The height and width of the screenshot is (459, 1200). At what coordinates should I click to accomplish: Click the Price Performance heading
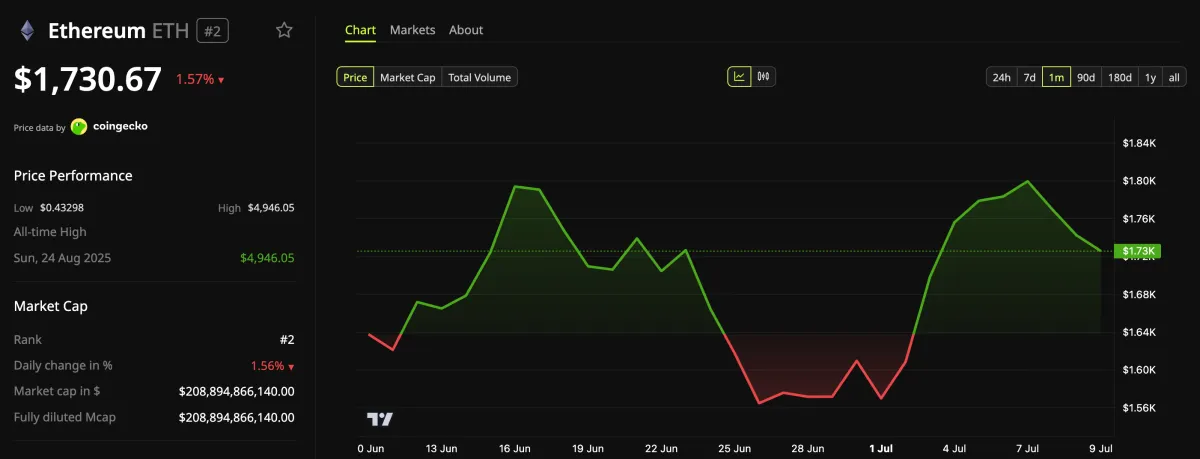pyautogui.click(x=73, y=175)
